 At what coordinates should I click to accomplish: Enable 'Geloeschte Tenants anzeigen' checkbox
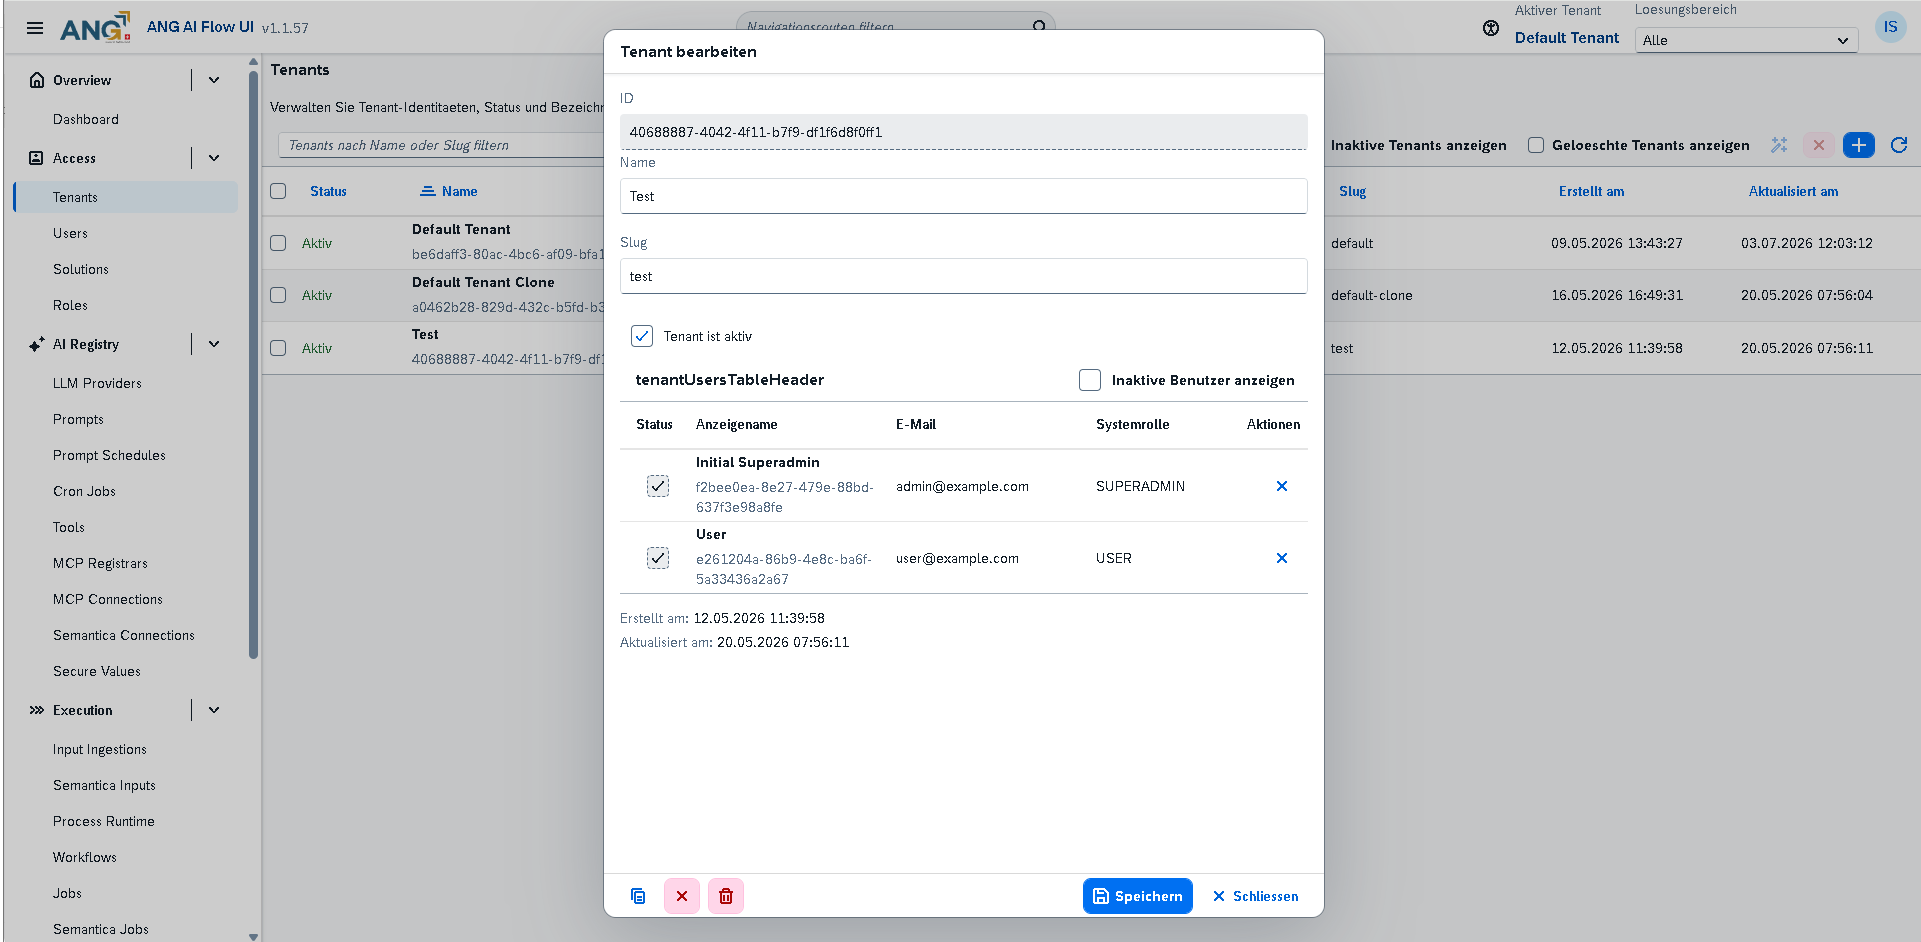point(1536,145)
